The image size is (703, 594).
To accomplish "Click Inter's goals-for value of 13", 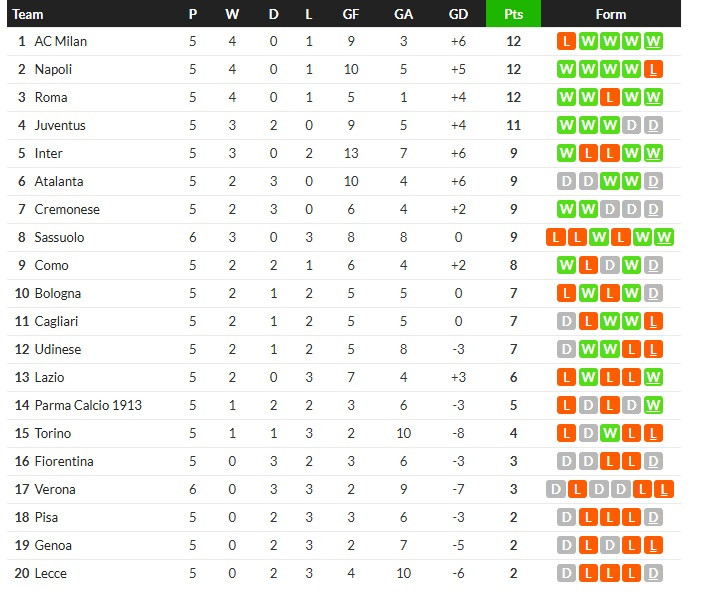I will (351, 153).
